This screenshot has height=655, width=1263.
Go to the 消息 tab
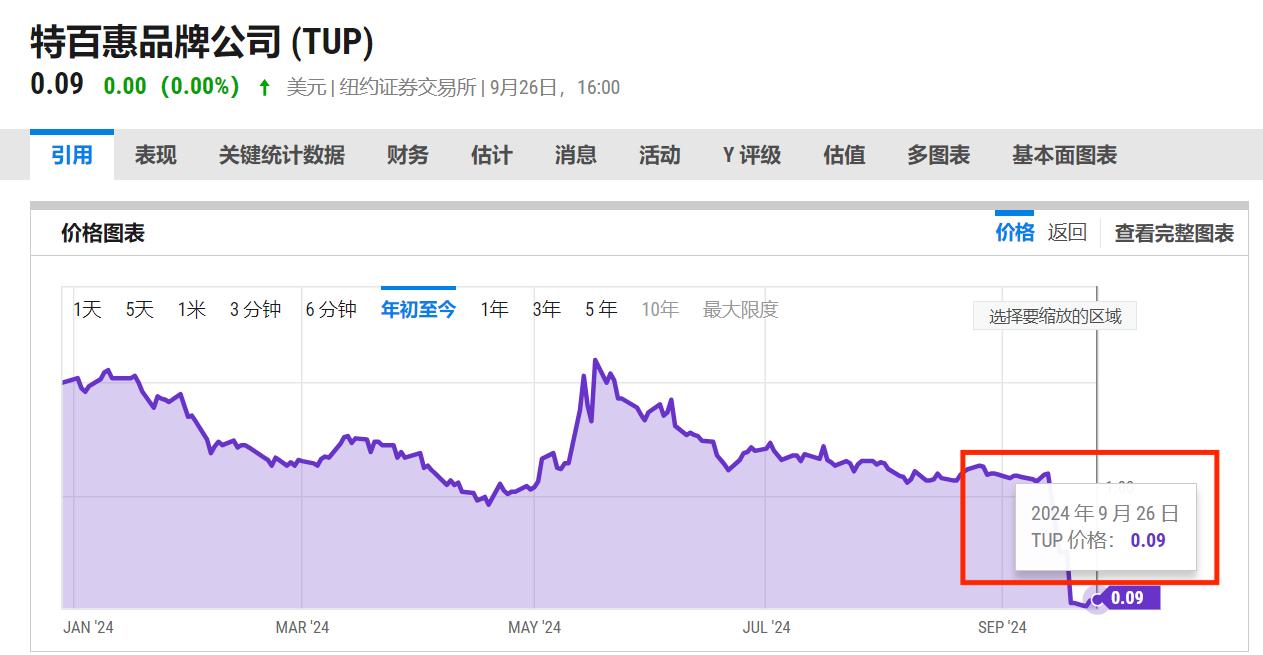click(x=575, y=155)
